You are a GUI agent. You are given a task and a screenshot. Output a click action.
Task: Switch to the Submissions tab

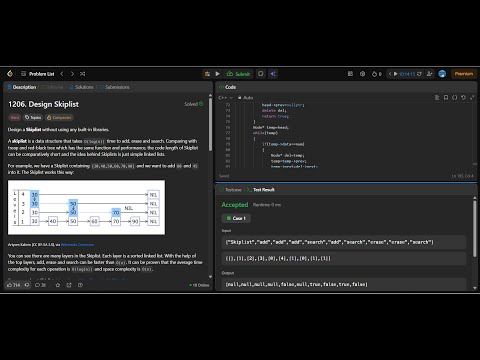click(114, 87)
